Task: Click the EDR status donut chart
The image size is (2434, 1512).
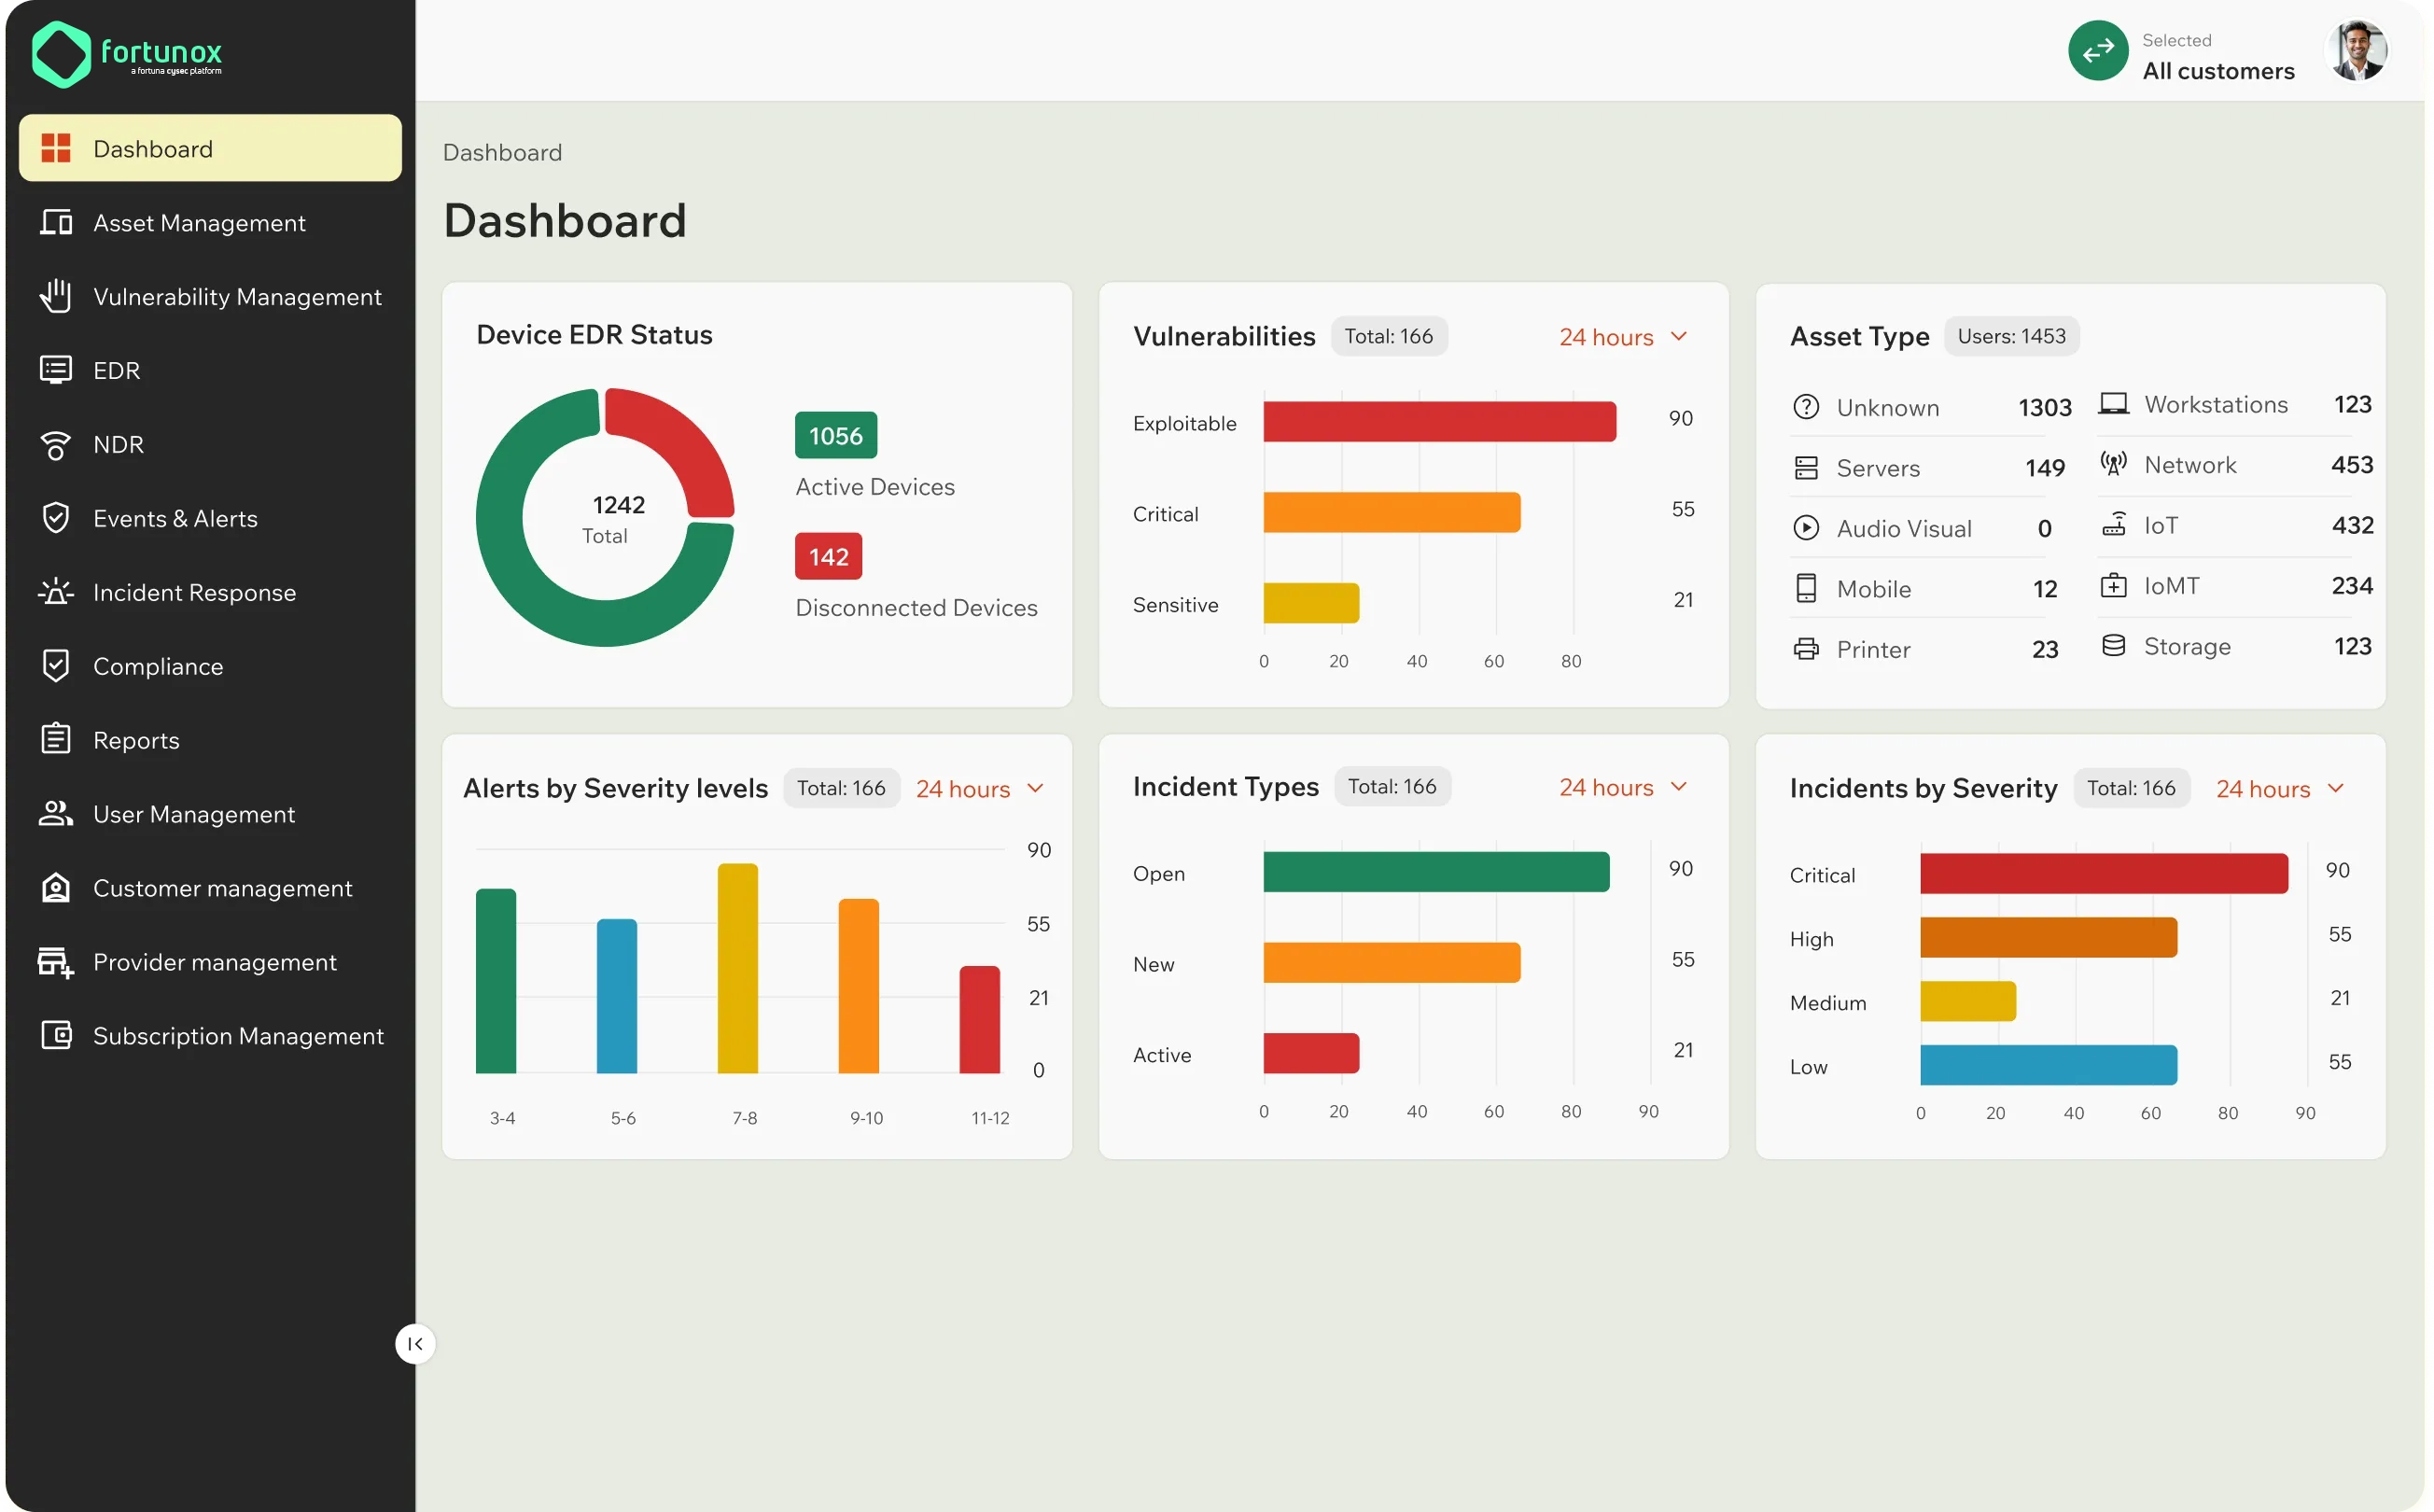Action: [606, 518]
